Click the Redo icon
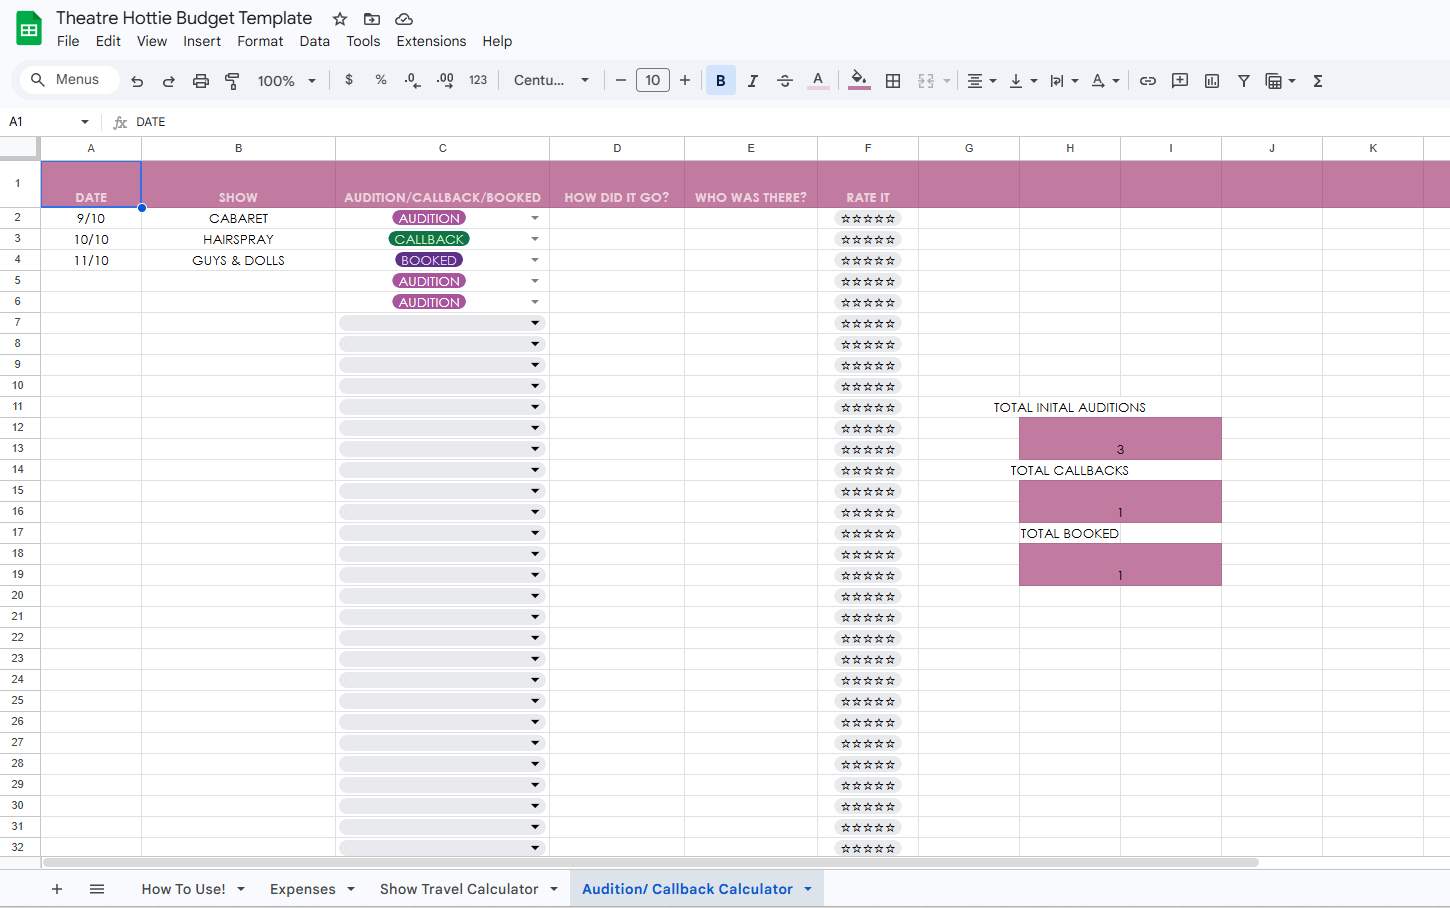Viewport: 1450px width, 908px height. pyautogui.click(x=169, y=81)
